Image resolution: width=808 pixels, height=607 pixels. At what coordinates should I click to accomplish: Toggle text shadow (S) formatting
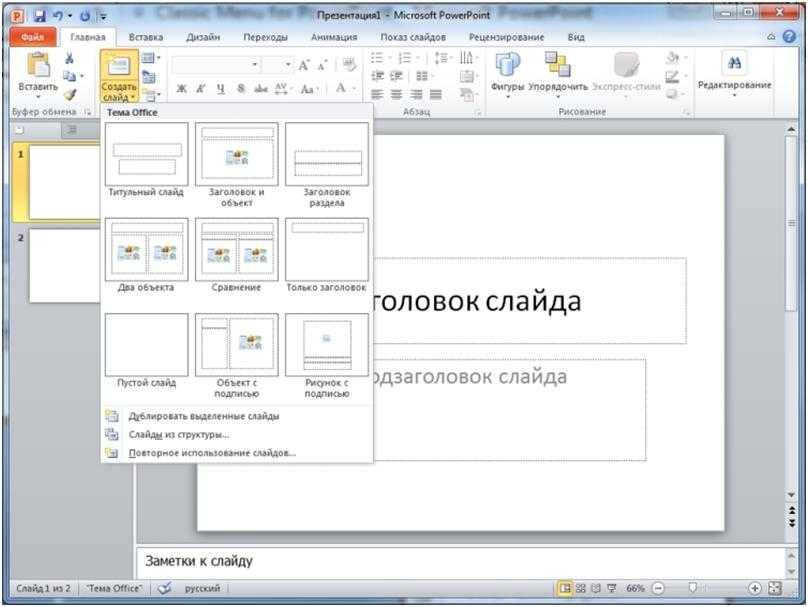tap(241, 89)
